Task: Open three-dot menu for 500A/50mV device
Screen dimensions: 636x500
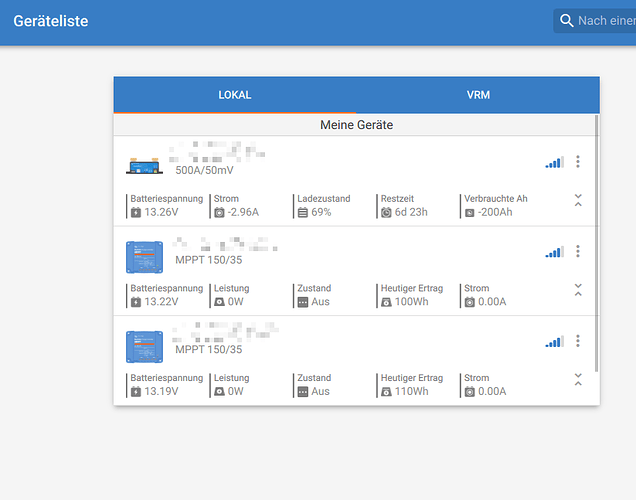Action: 578,162
